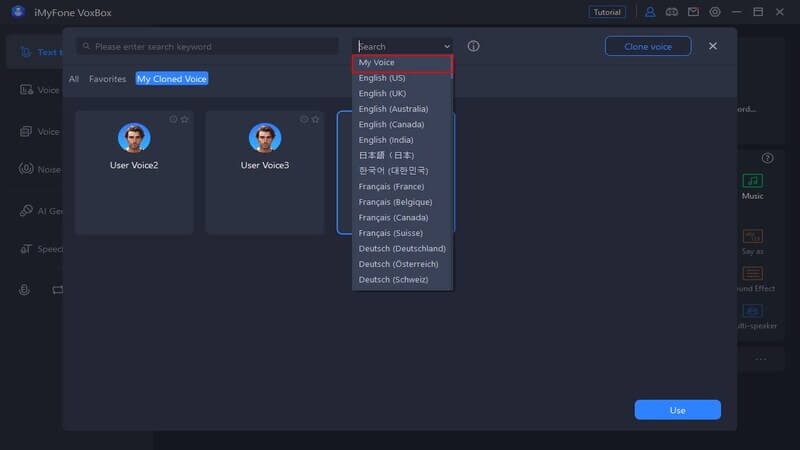Click the circle icon on User Voice2 card
Viewport: 800px width, 450px height.
(x=173, y=119)
